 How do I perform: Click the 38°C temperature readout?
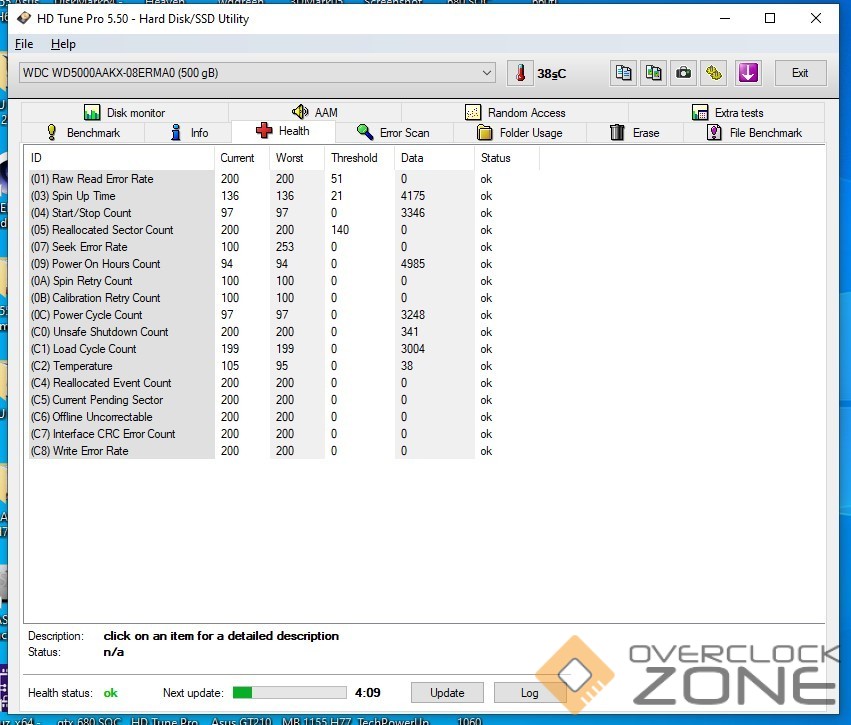click(x=551, y=74)
